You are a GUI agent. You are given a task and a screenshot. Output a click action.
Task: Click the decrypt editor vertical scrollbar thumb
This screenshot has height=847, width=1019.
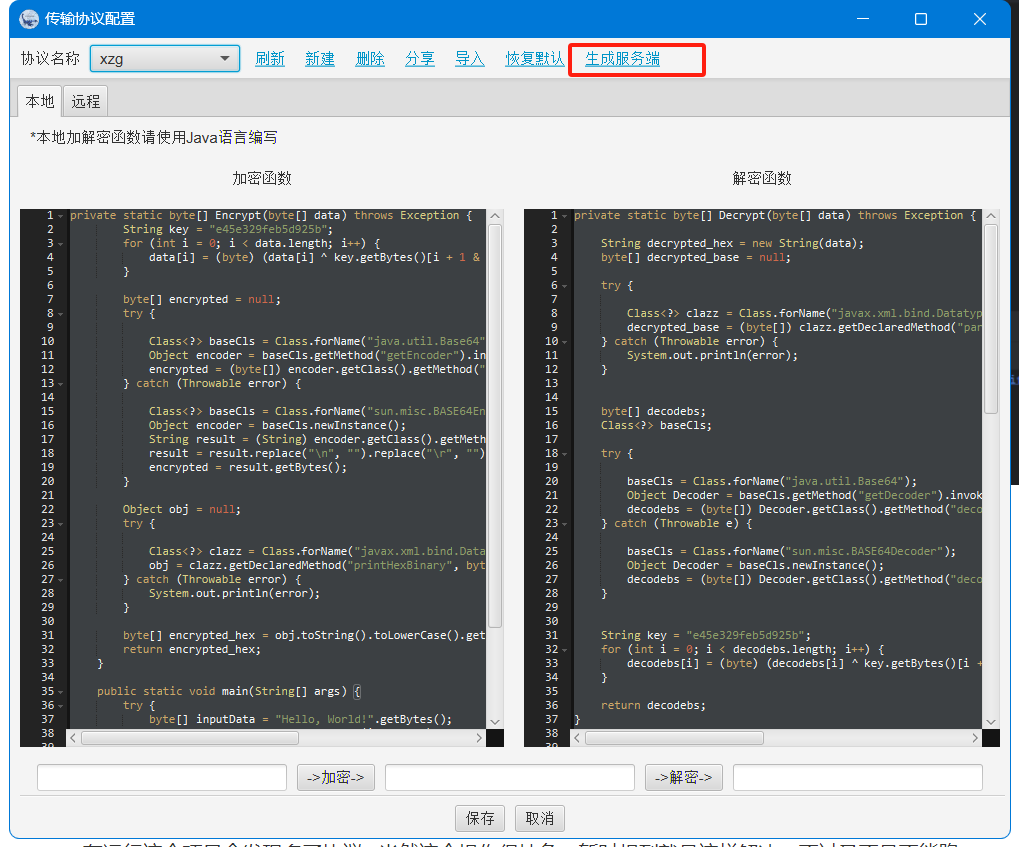pyautogui.click(x=990, y=319)
